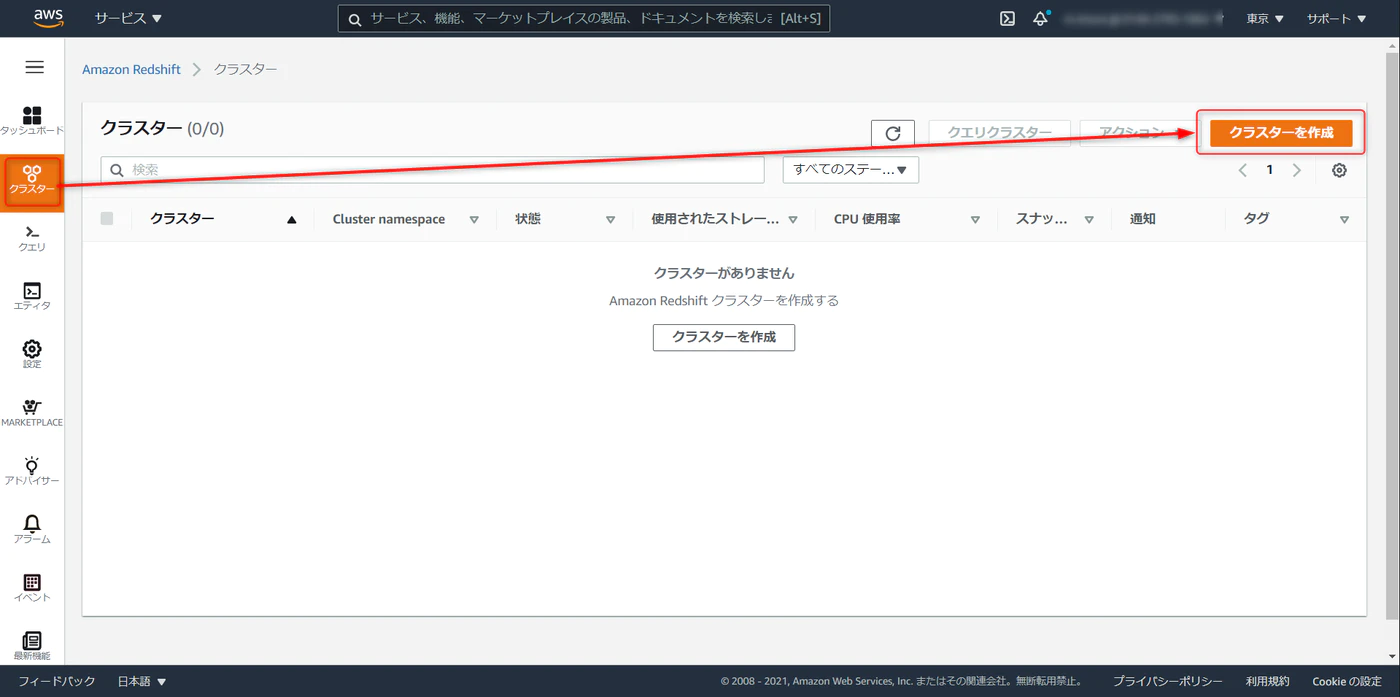Click the orange クラスターを作成 button

(x=1281, y=133)
